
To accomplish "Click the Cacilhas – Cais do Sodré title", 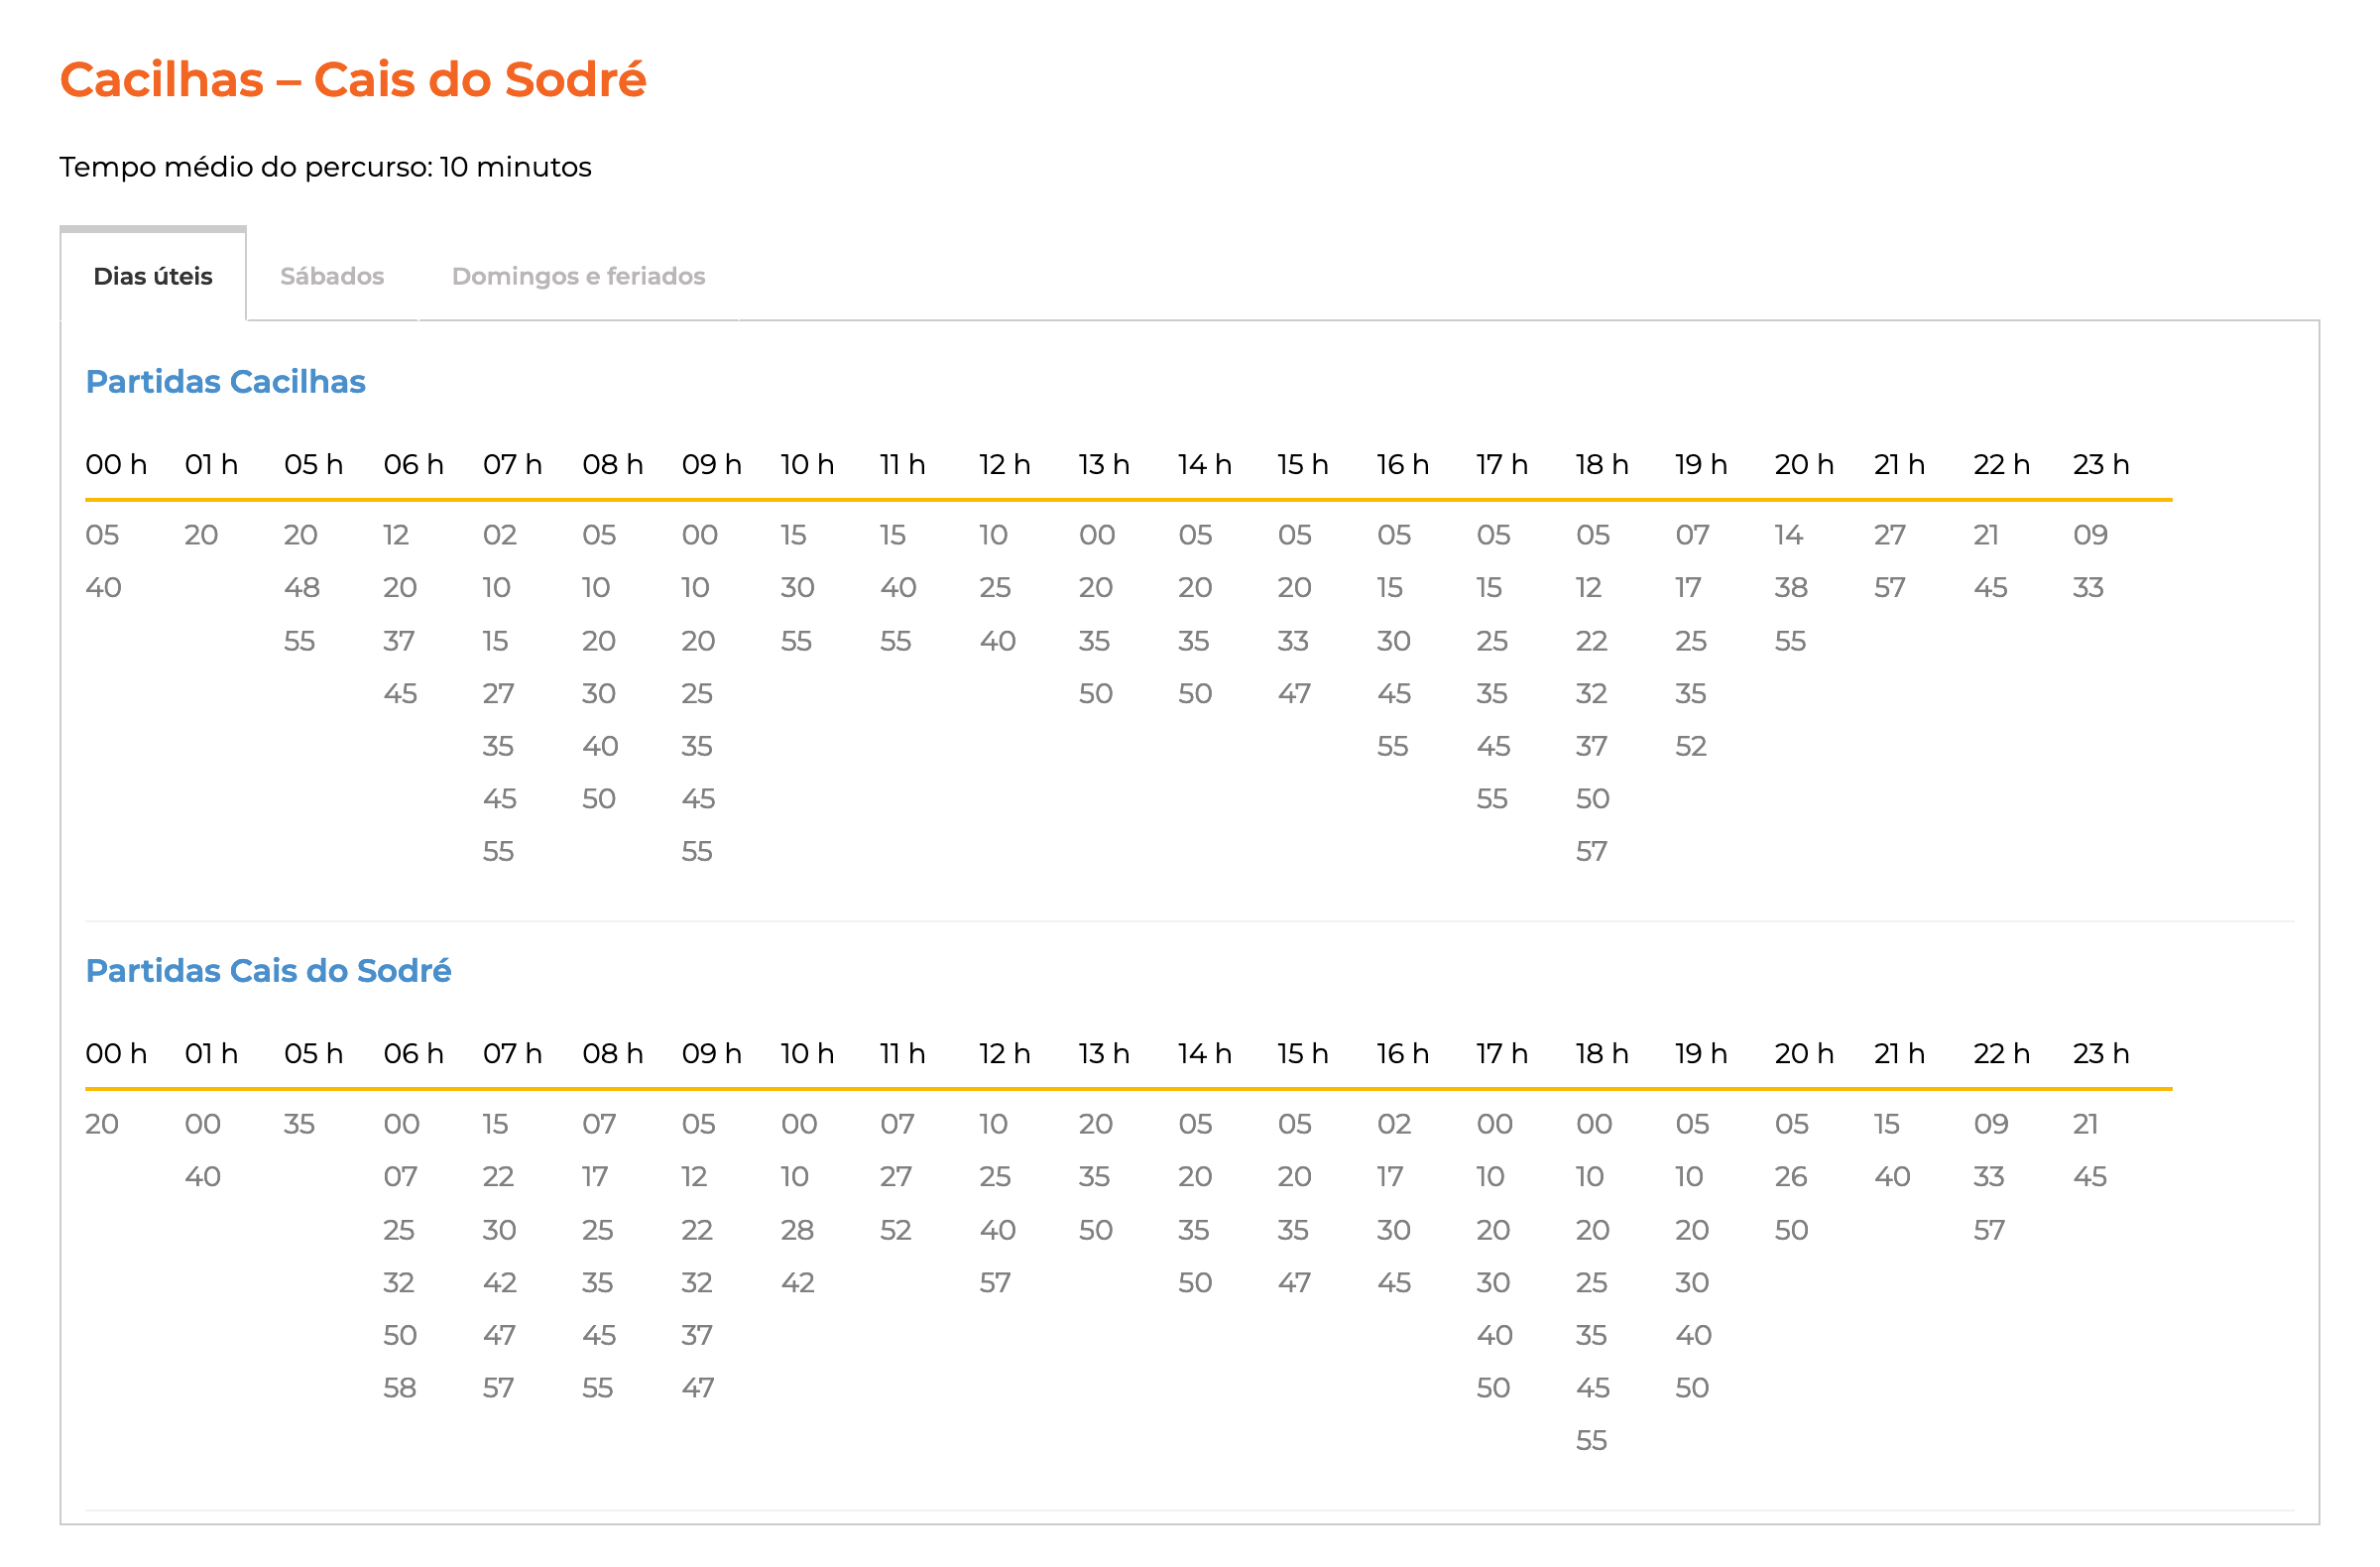I will pyautogui.click(x=353, y=80).
